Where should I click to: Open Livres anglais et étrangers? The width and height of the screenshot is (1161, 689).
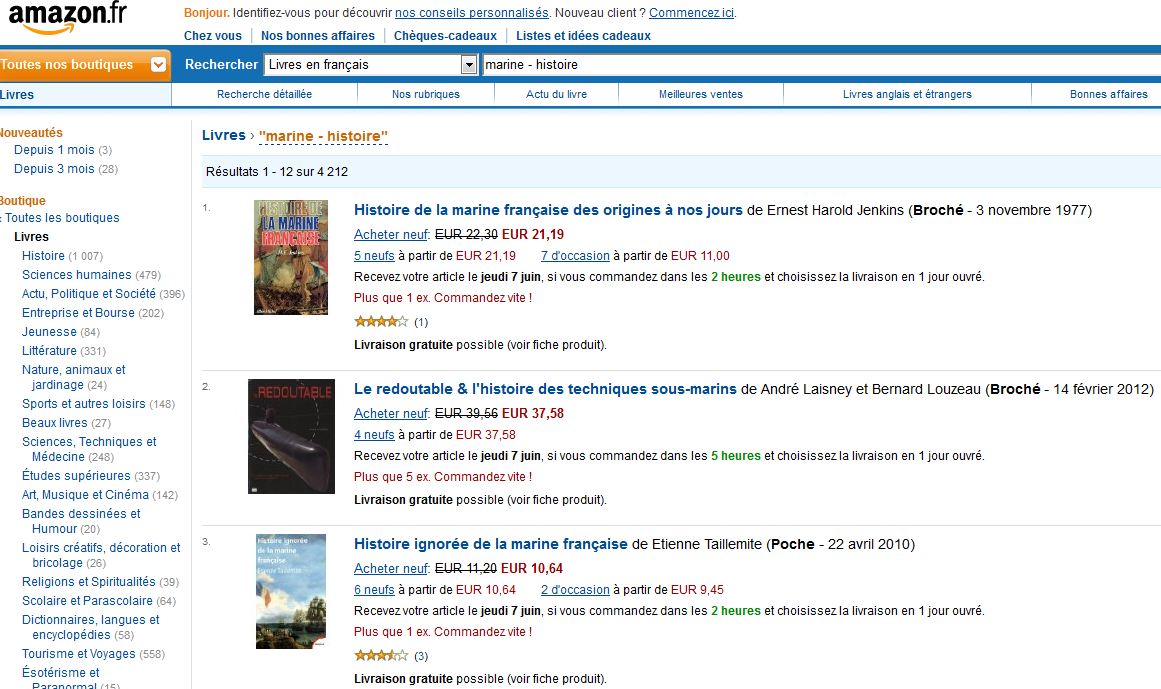(x=907, y=94)
